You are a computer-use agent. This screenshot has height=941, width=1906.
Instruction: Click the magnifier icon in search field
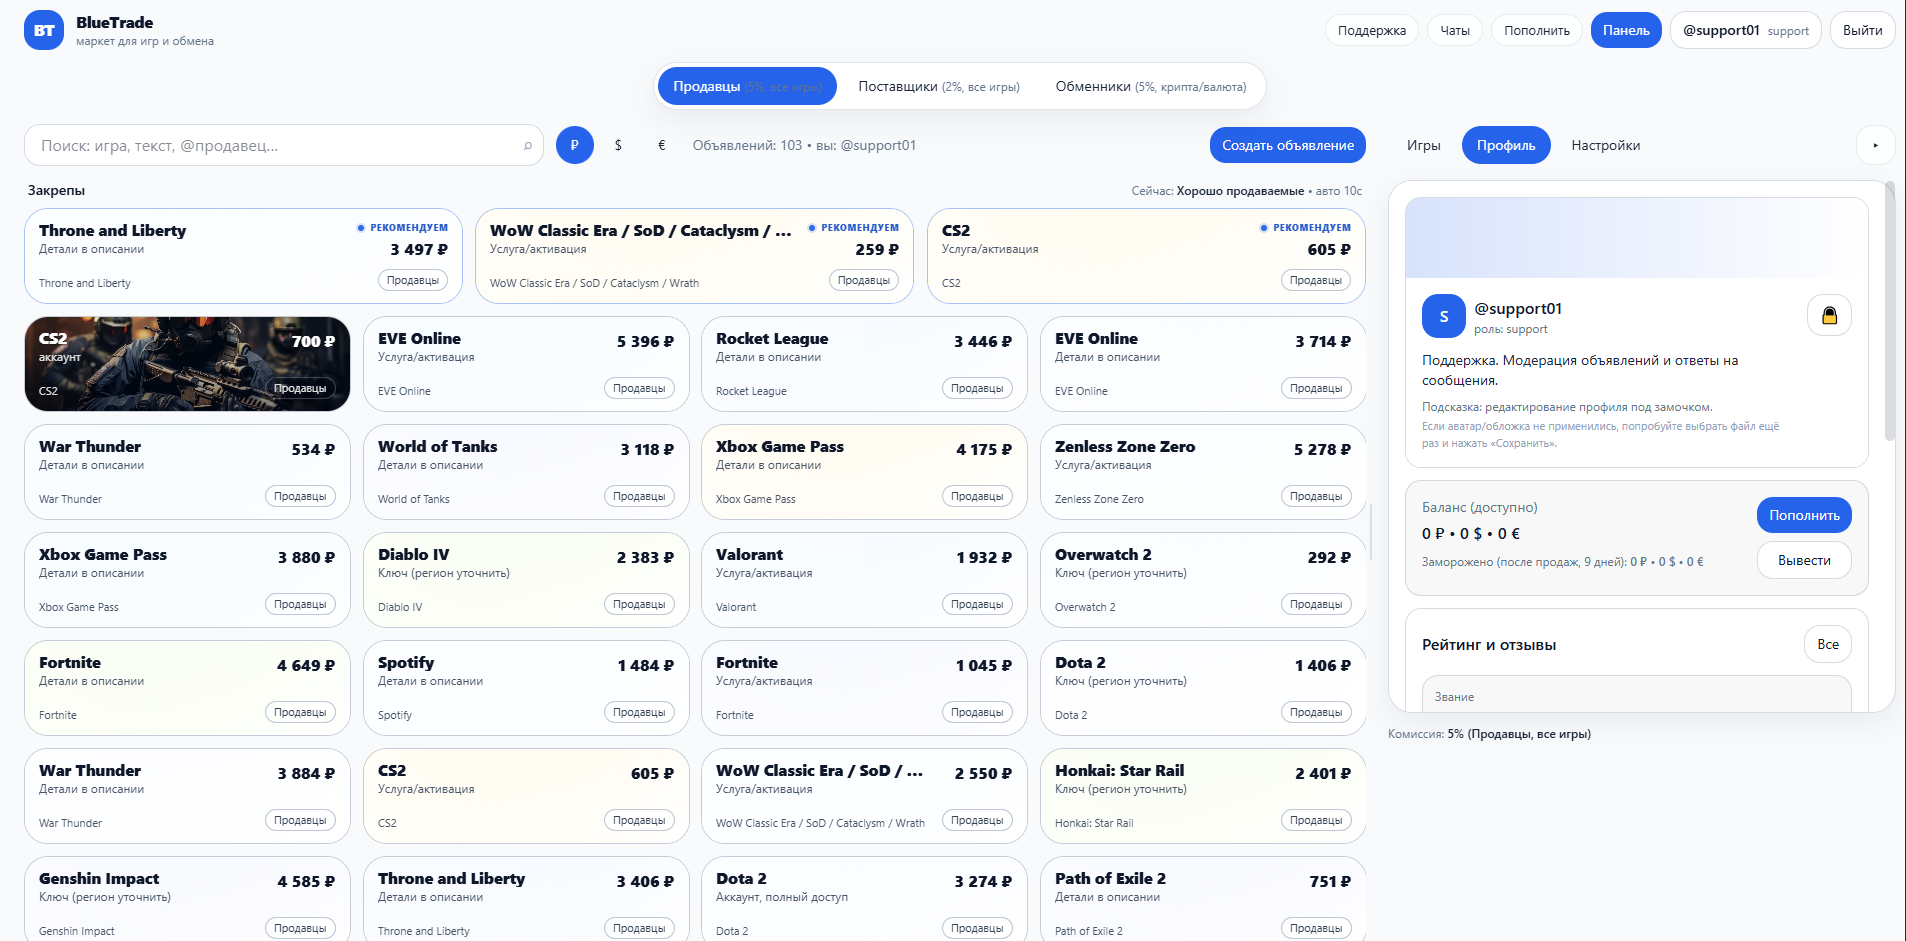point(528,146)
